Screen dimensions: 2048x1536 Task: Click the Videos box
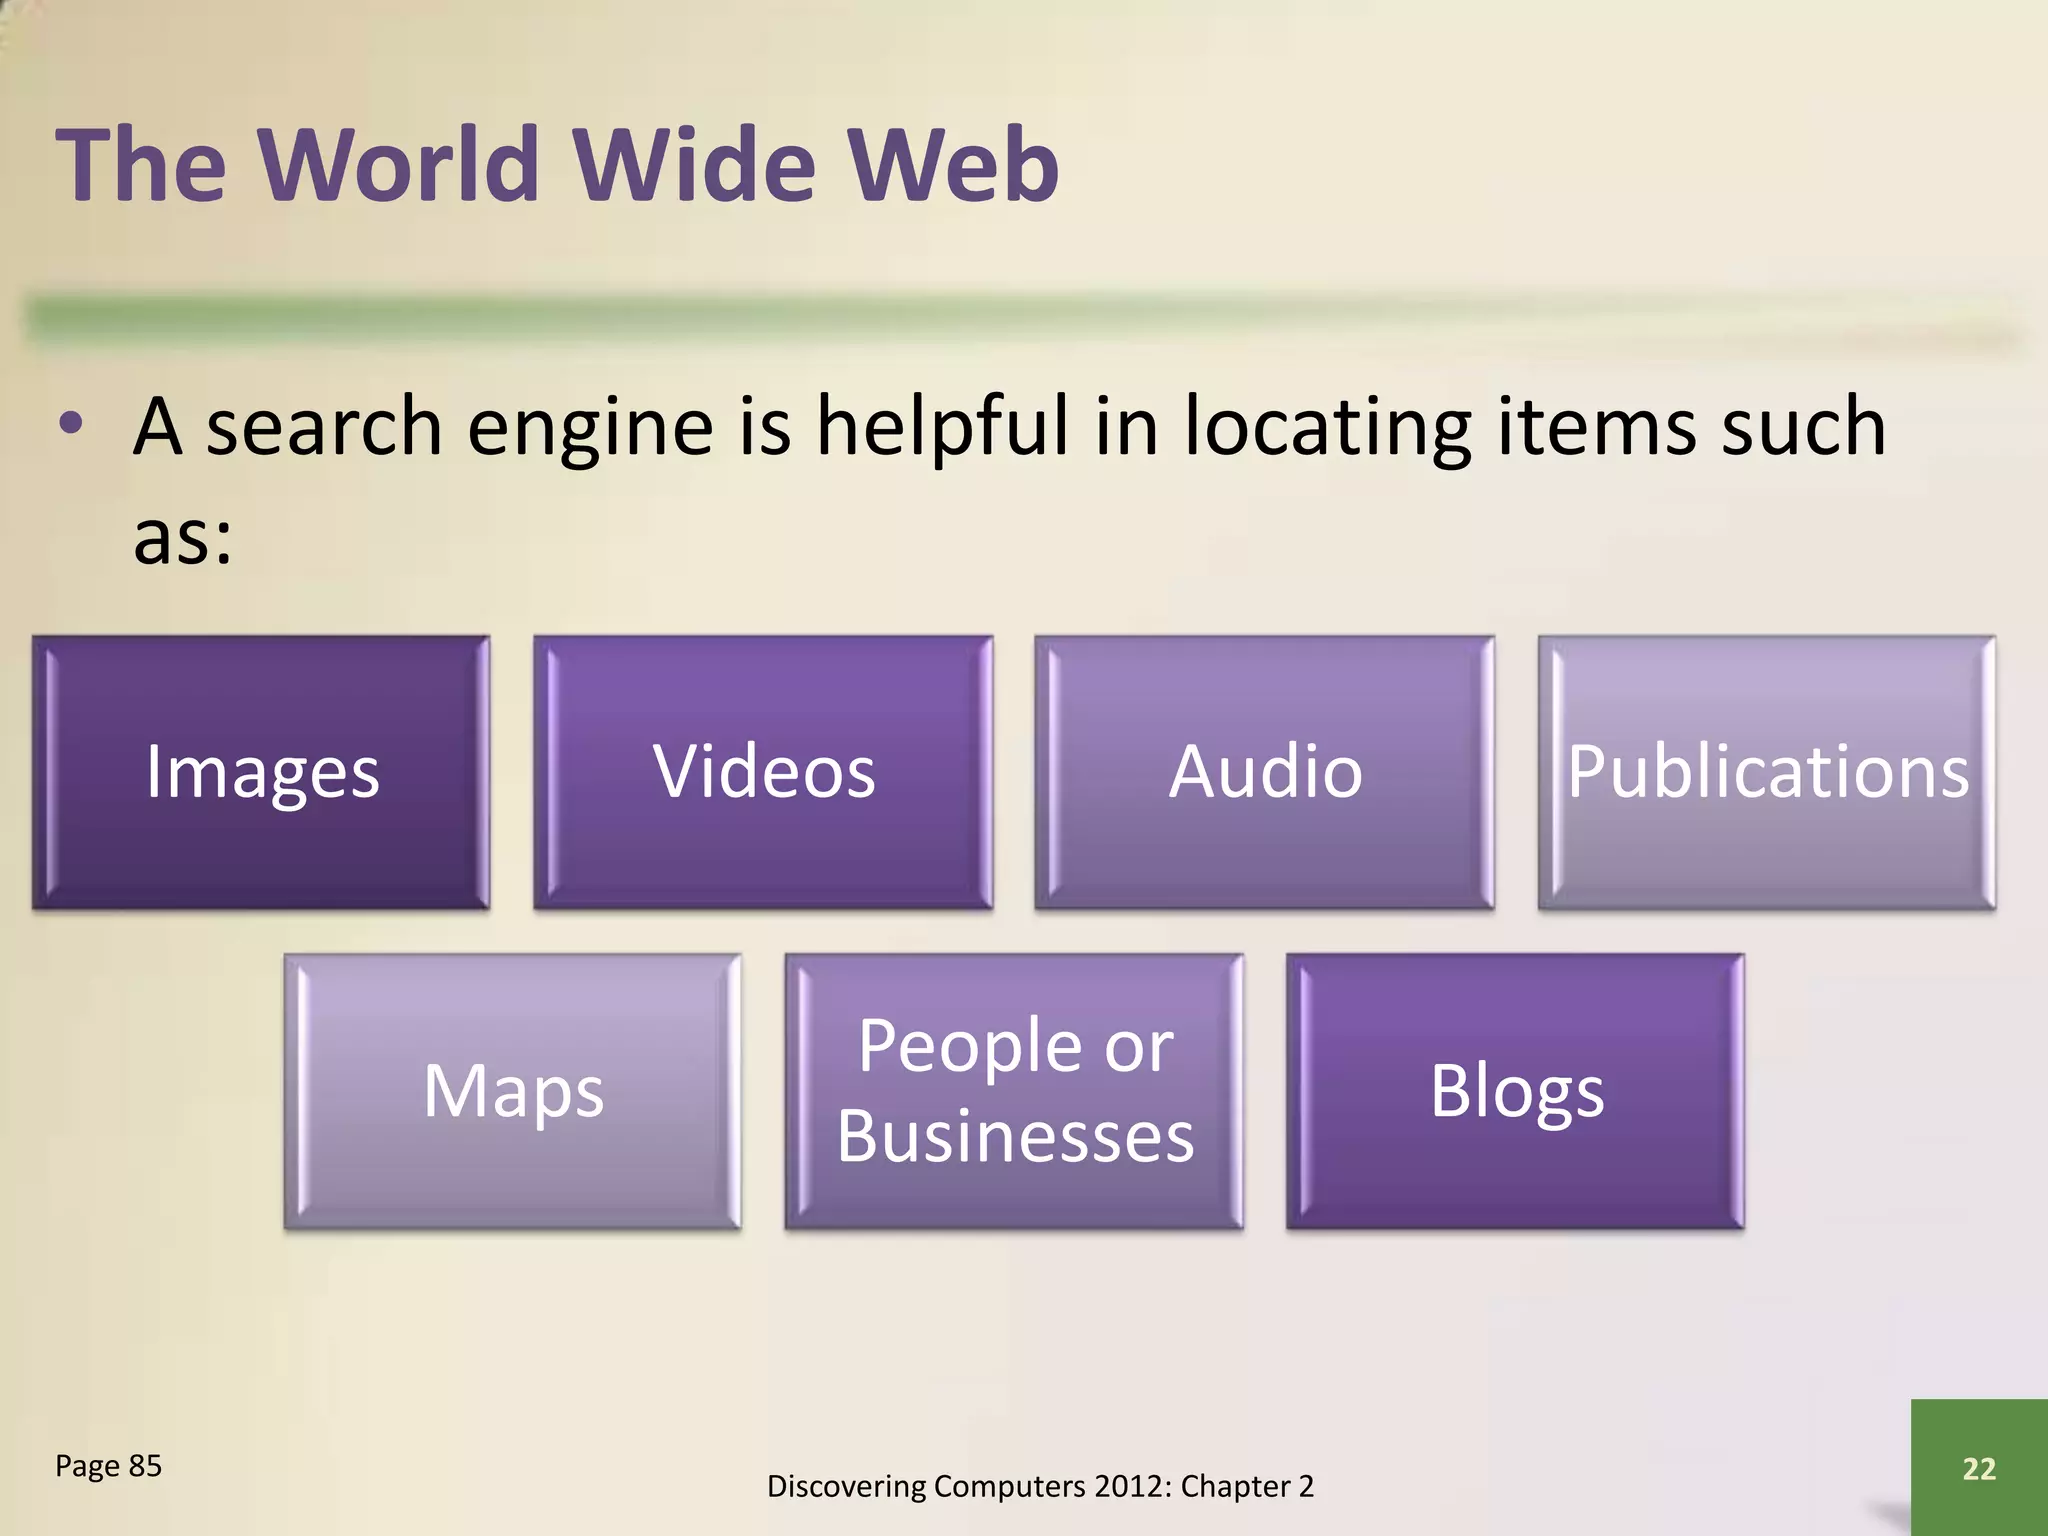763,772
